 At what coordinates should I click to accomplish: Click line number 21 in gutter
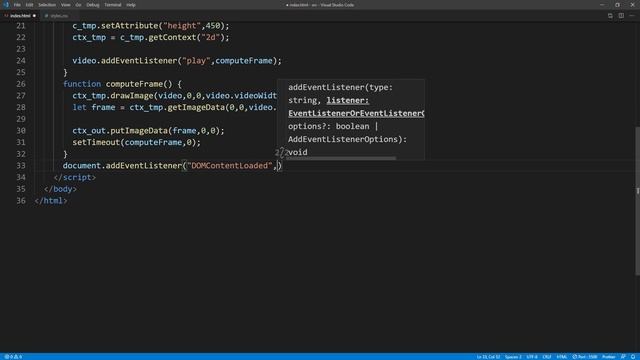click(x=20, y=26)
